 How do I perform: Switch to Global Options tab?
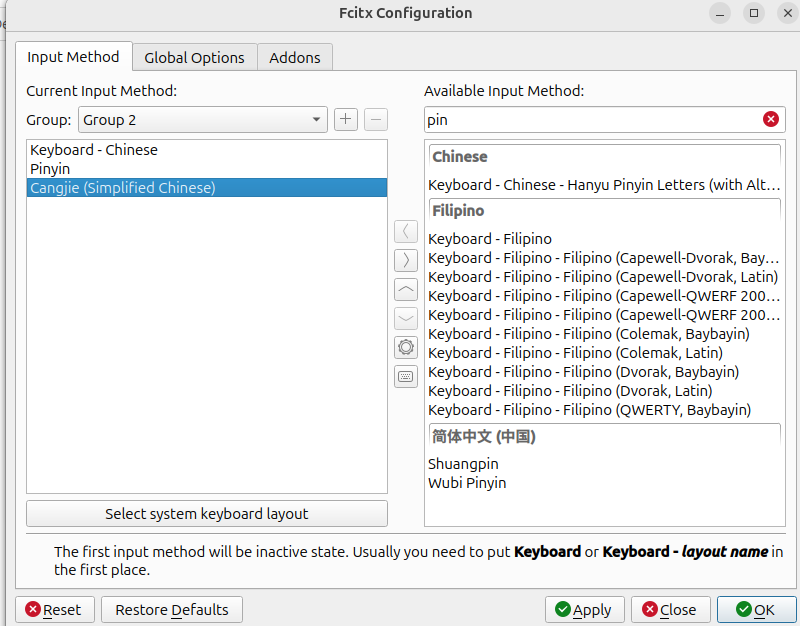(194, 58)
